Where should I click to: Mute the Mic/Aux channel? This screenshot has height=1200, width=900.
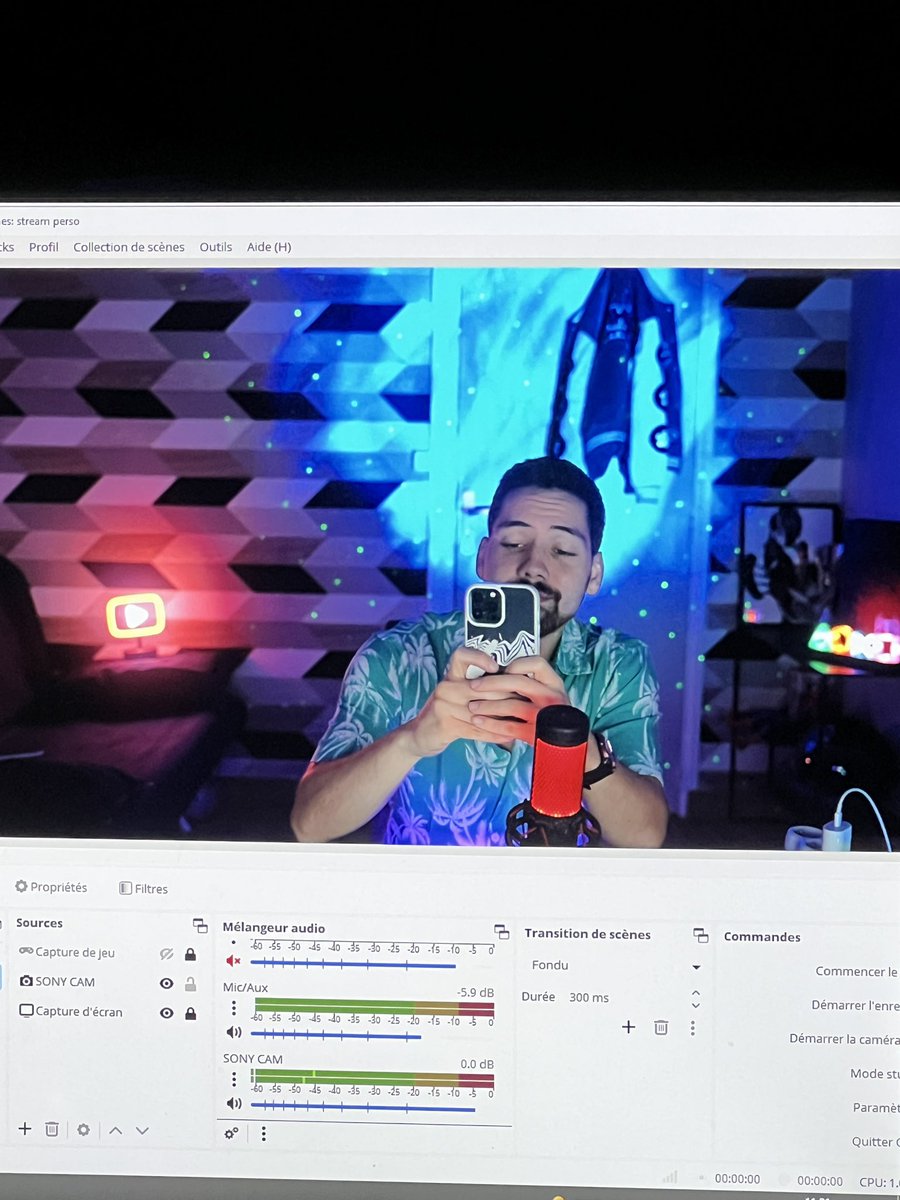(234, 1032)
